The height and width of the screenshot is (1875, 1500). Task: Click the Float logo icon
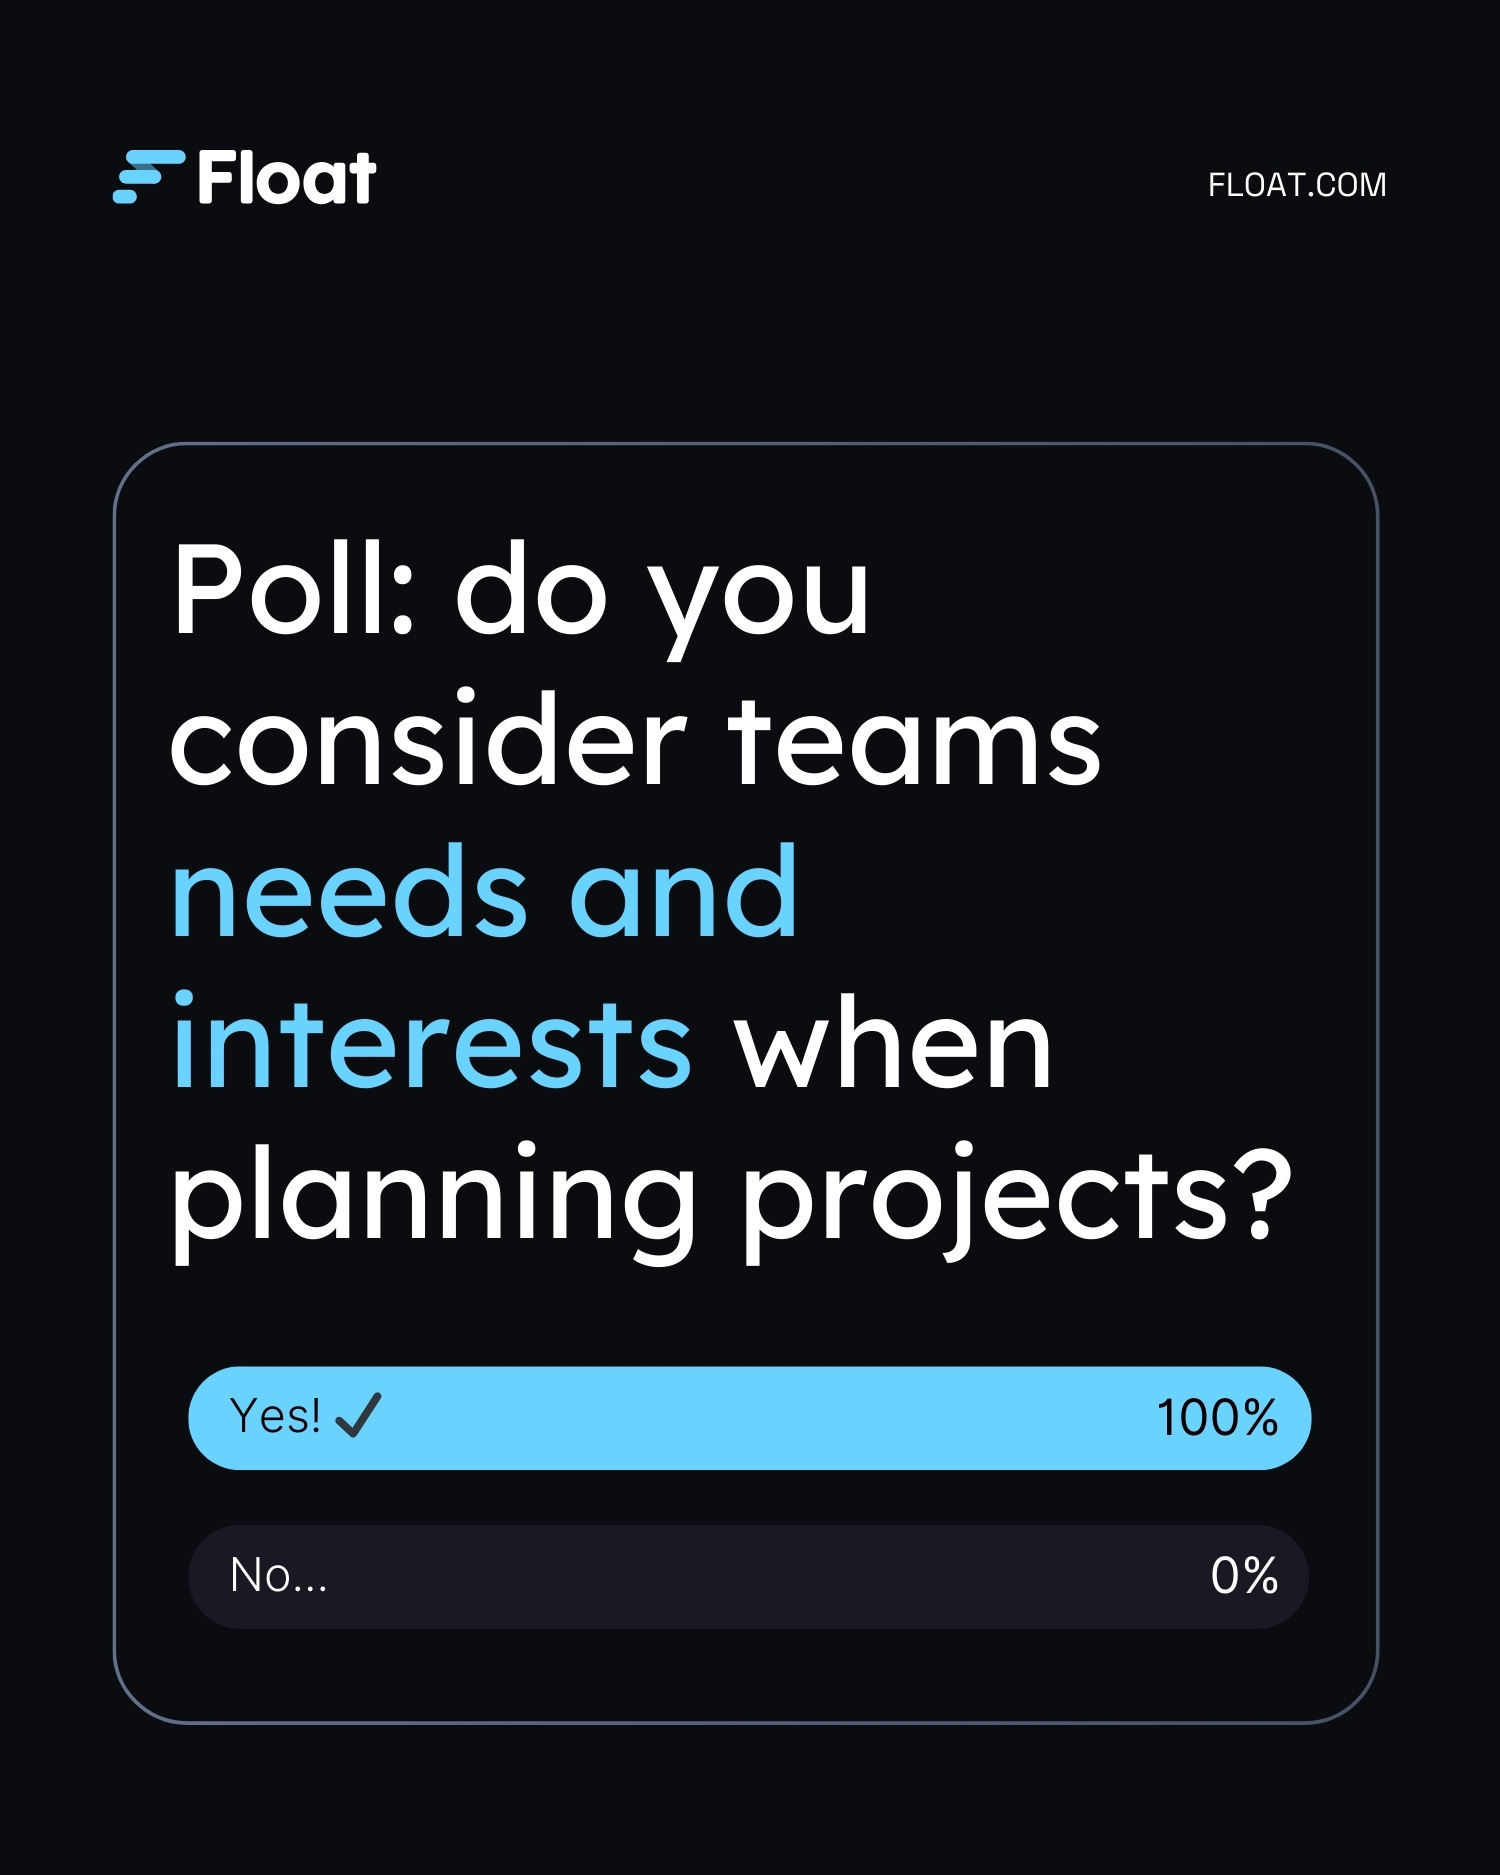point(148,177)
